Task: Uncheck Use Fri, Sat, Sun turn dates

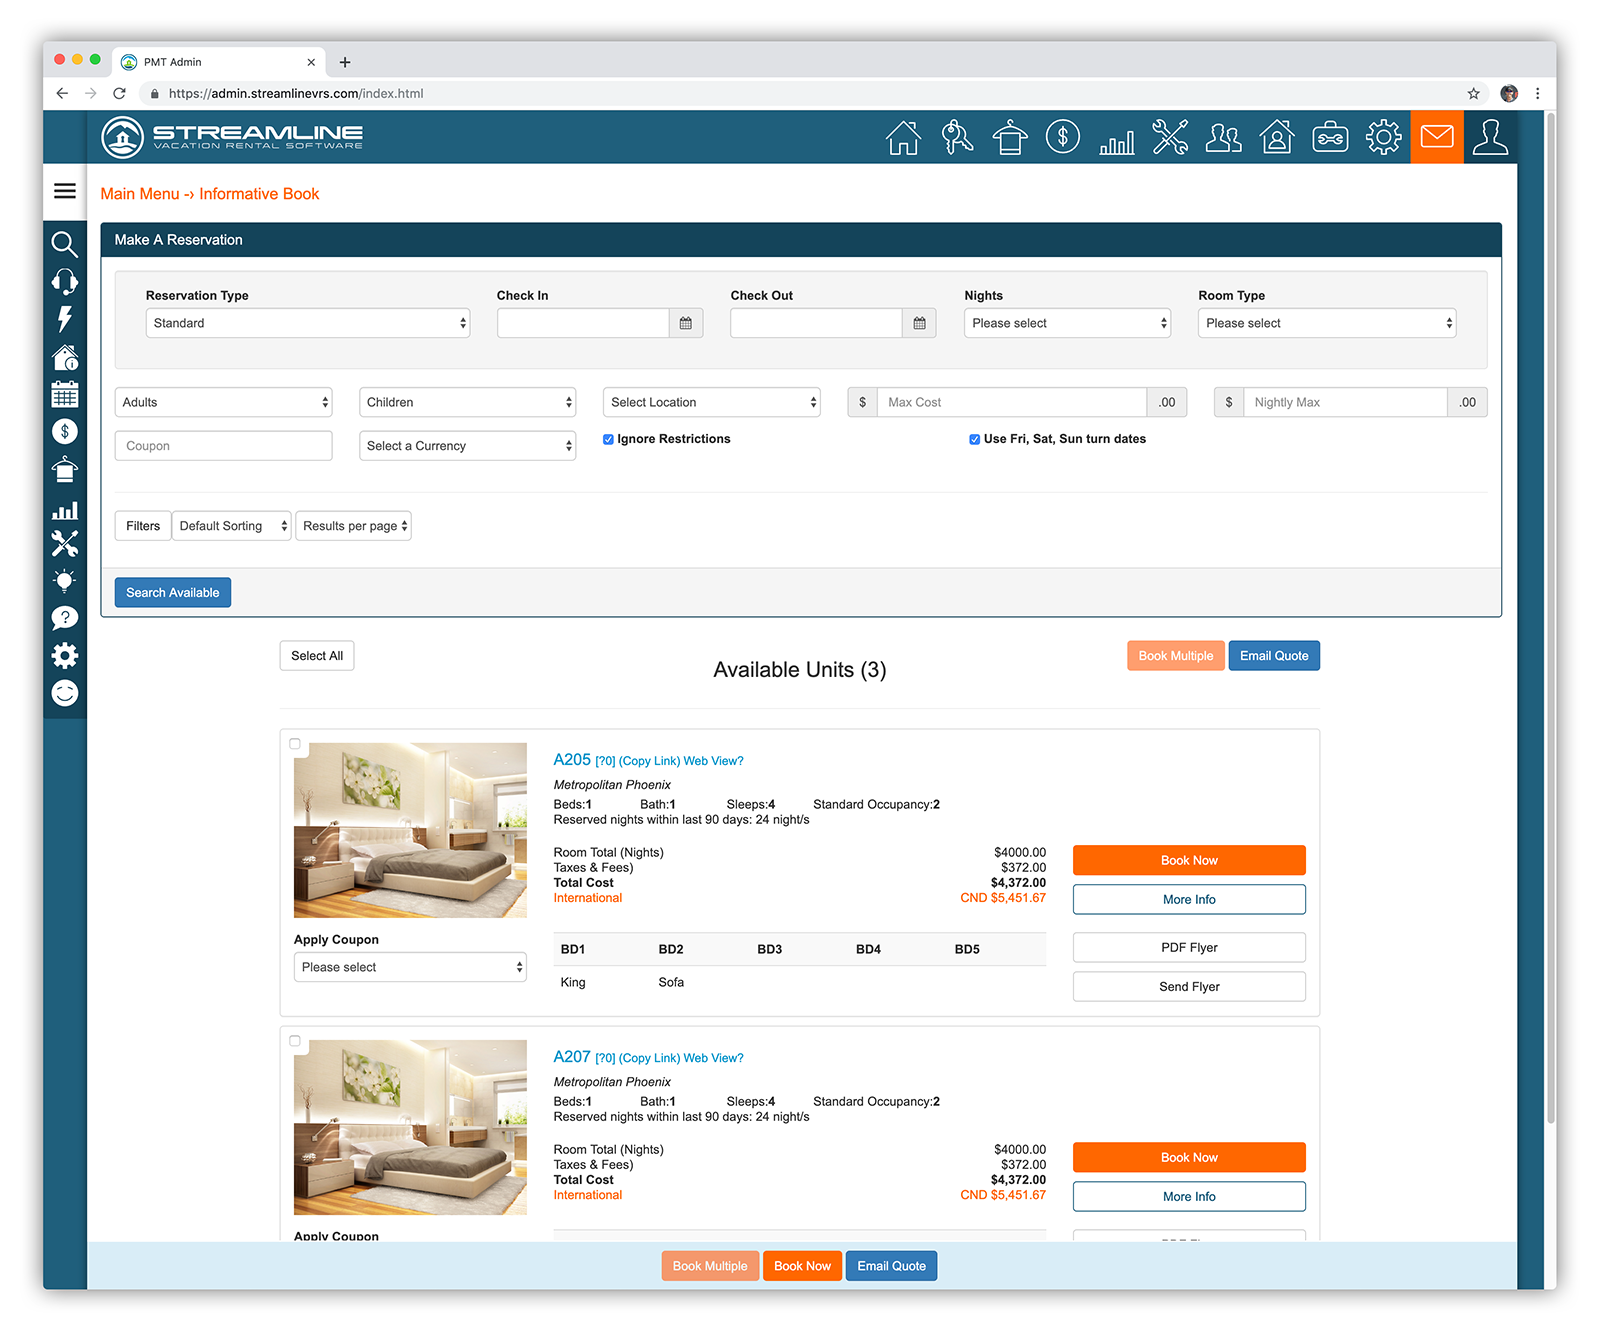Action: click(x=974, y=439)
